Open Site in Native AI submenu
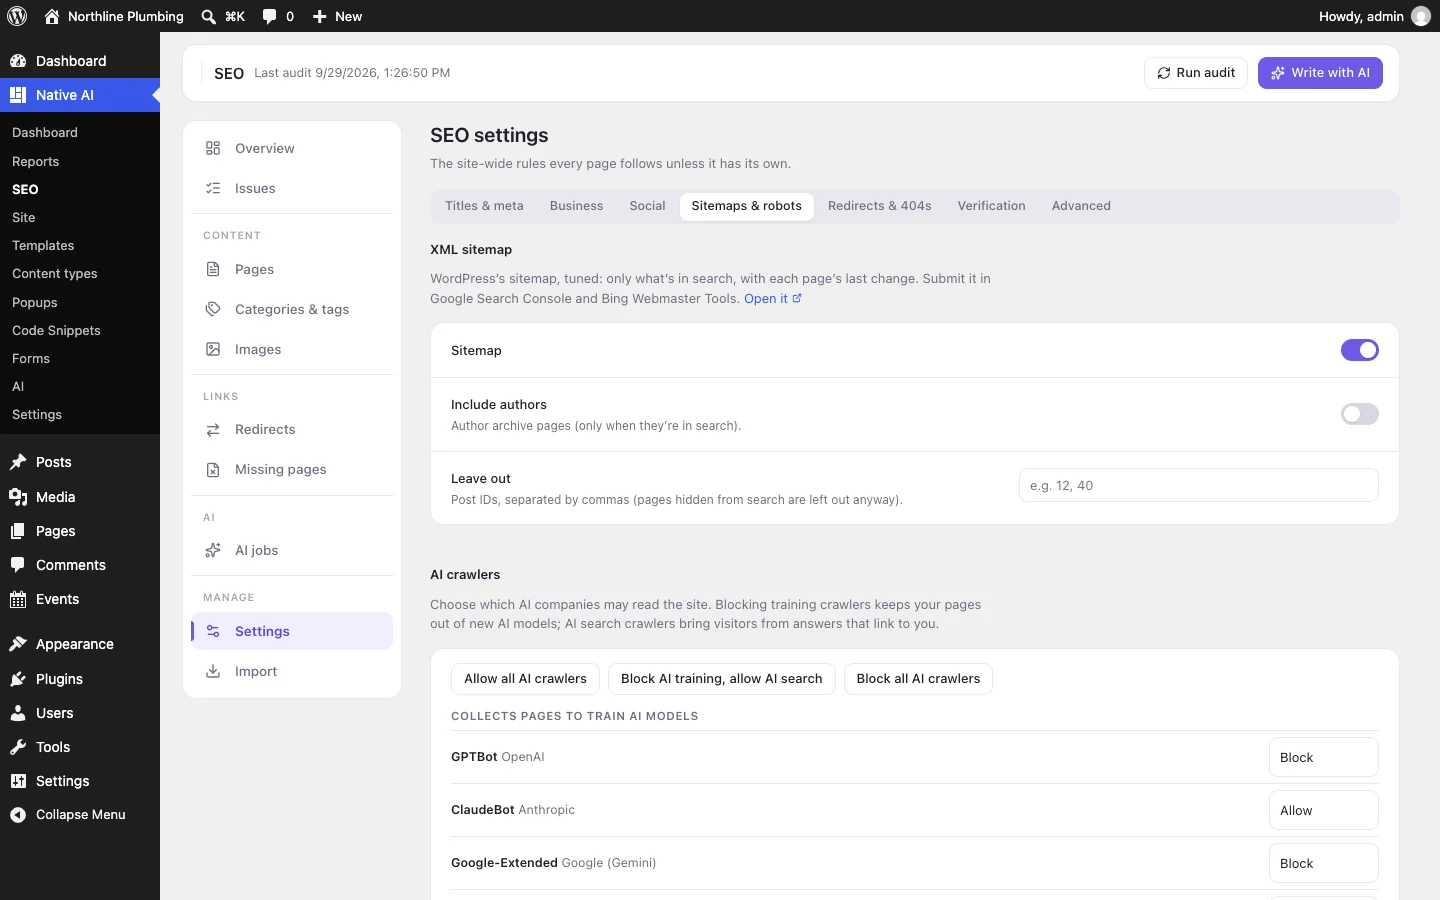1440x900 pixels. coord(24,217)
